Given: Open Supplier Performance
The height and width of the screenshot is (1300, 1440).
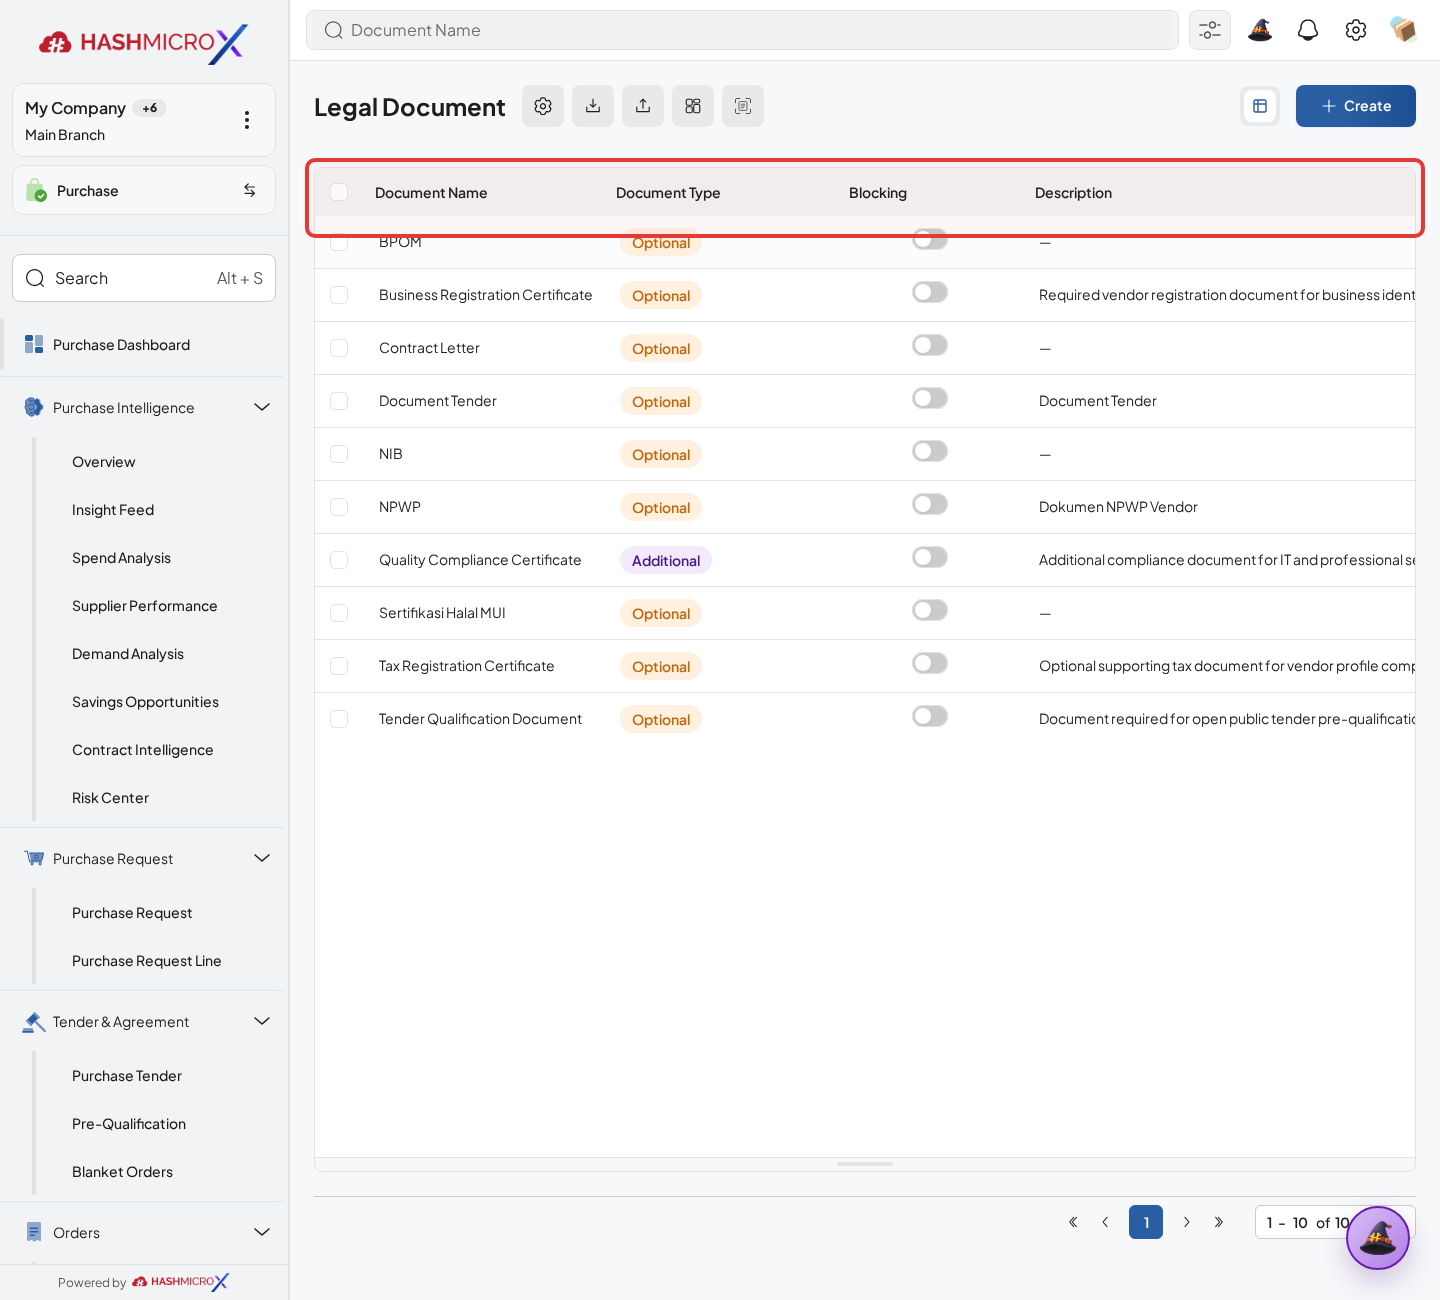Looking at the screenshot, I should 144,606.
